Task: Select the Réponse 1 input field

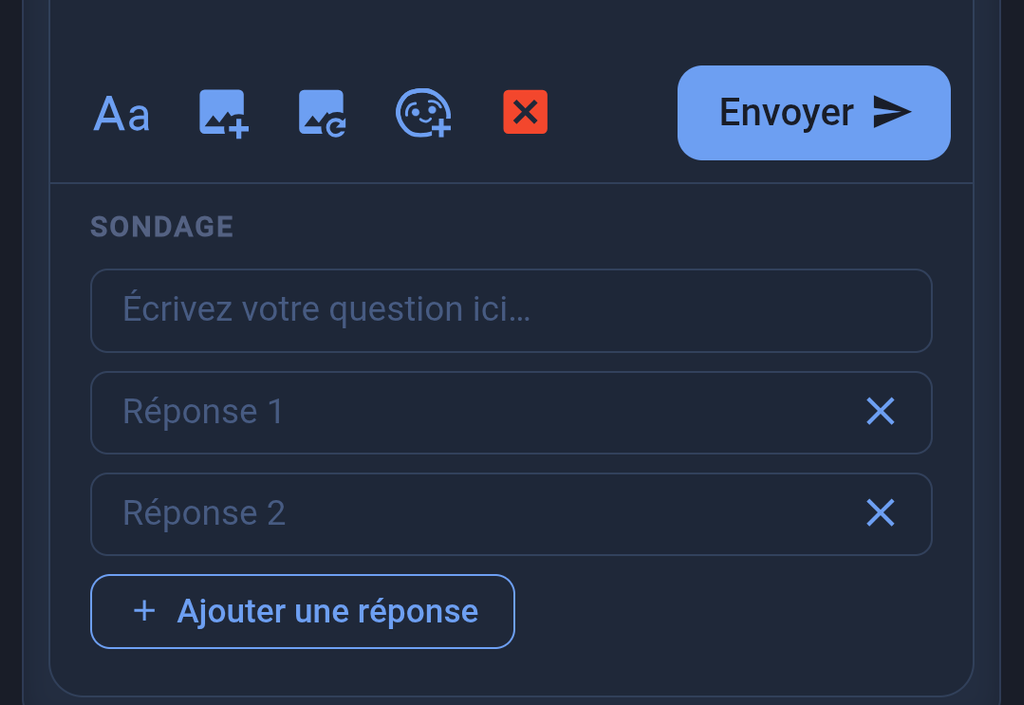Action: point(511,413)
